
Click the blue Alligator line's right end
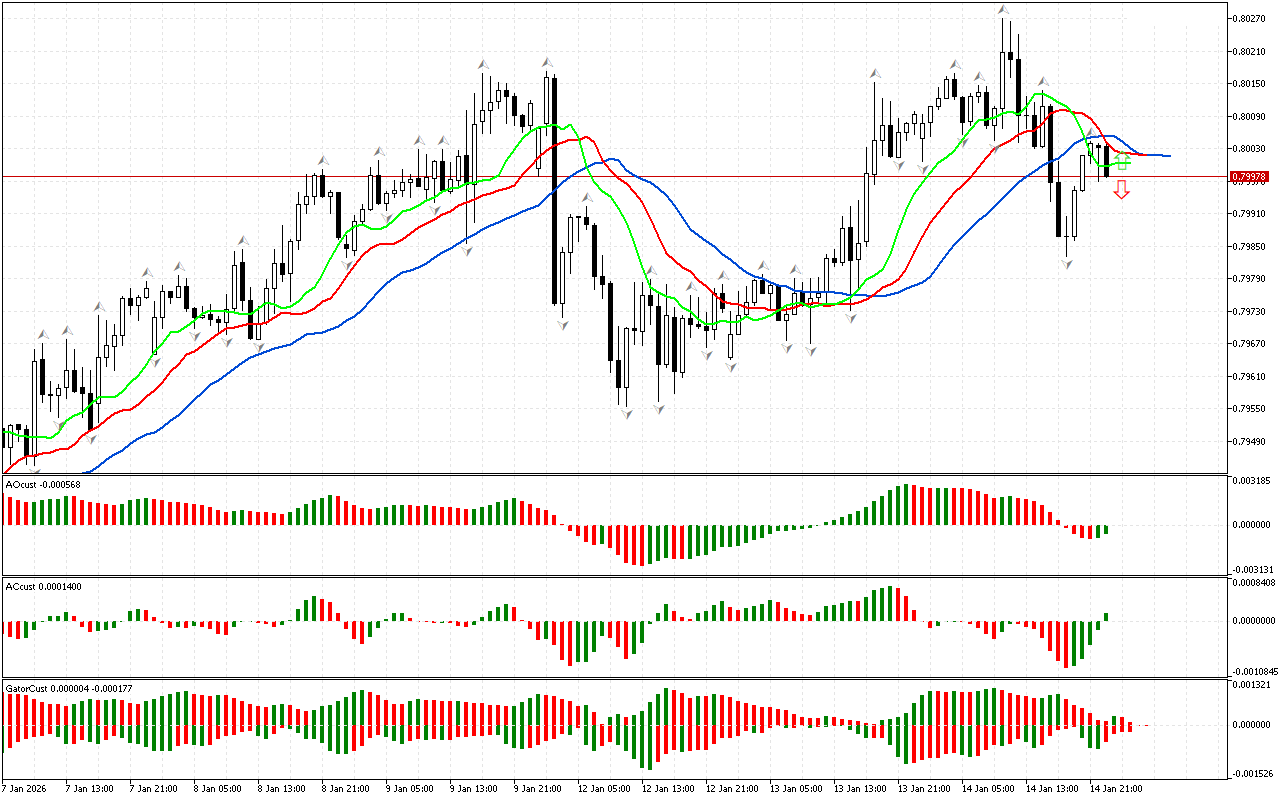[x=1168, y=156]
